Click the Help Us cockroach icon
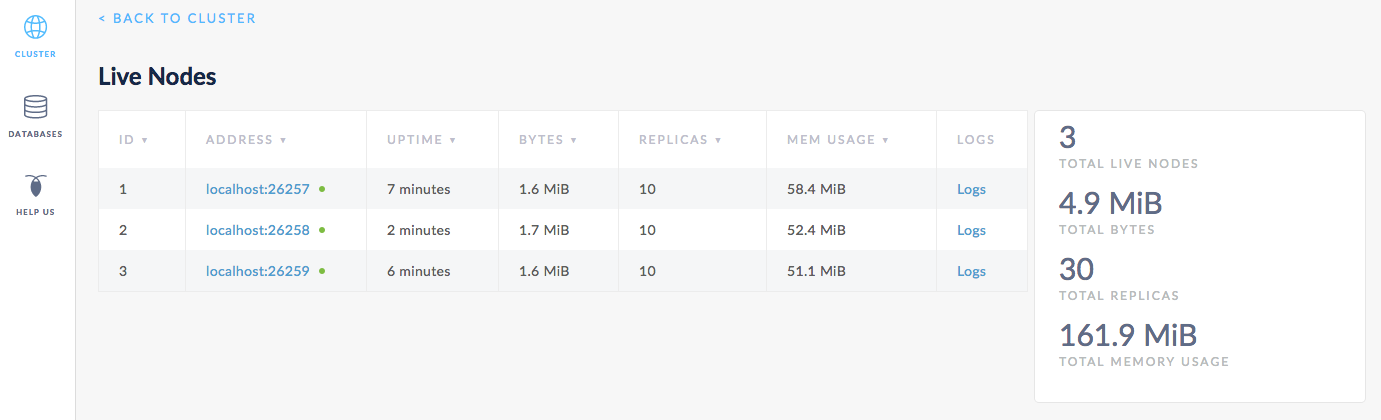This screenshot has width=1381, height=420. tap(35, 187)
